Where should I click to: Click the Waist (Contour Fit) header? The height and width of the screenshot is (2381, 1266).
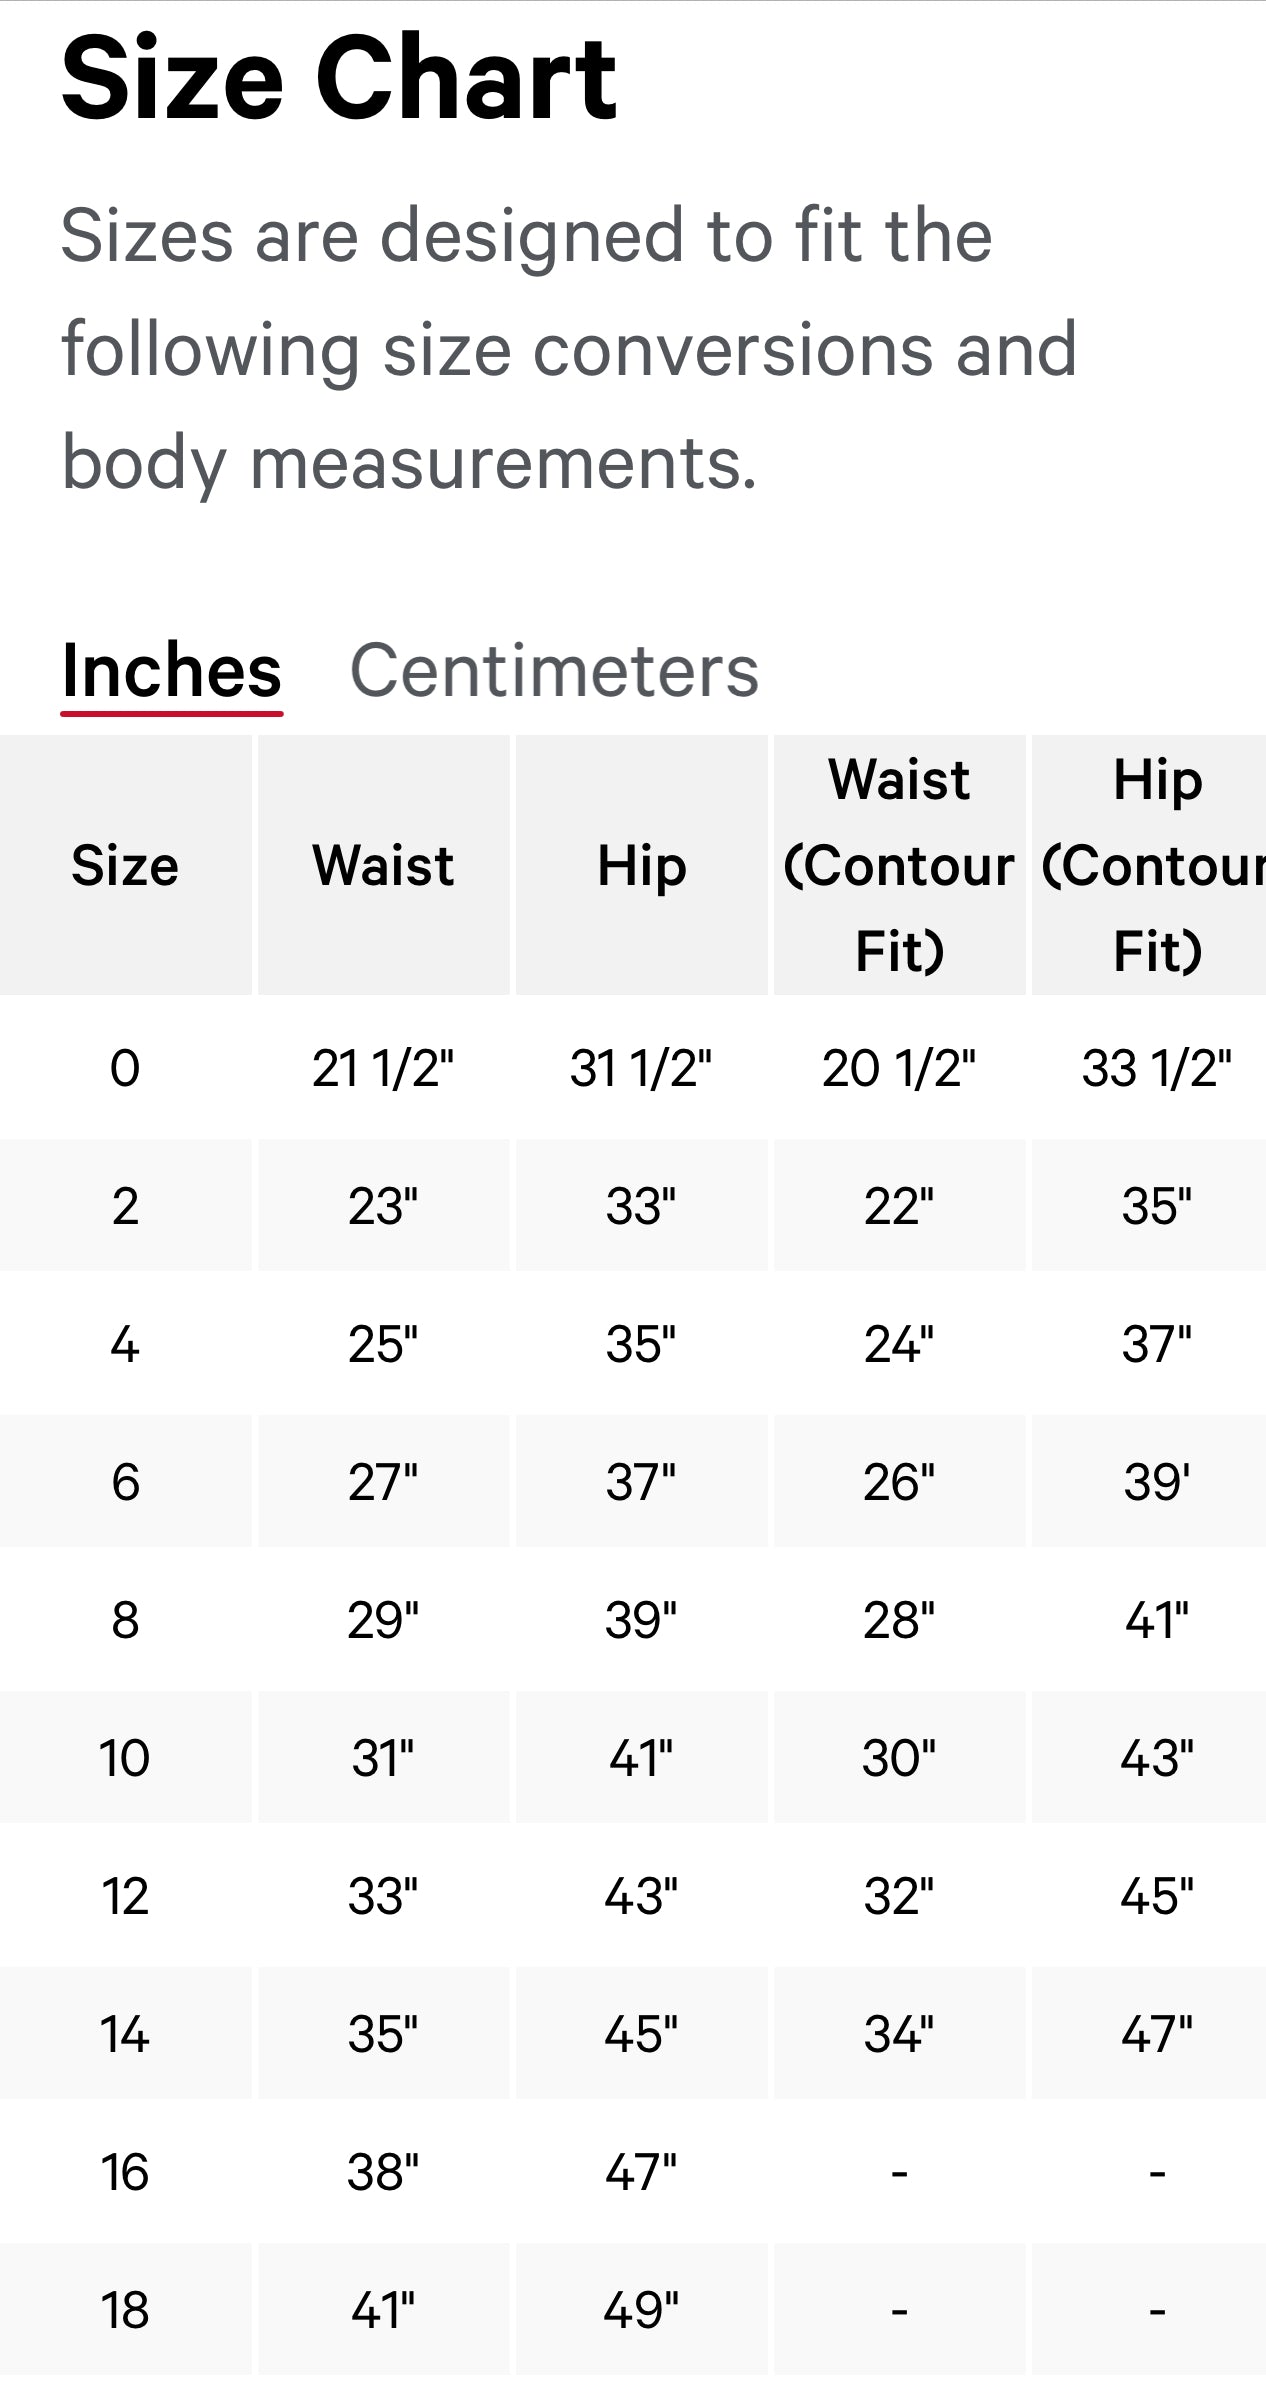(899, 866)
